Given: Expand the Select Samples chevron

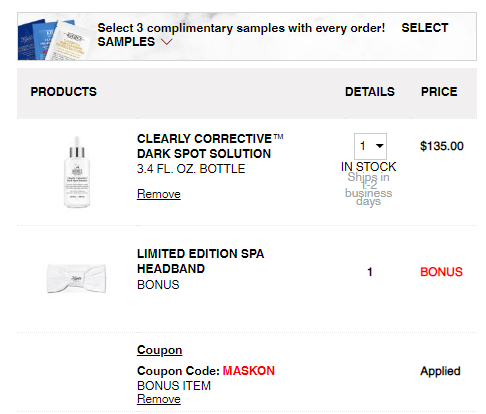Looking at the screenshot, I should tap(166, 42).
